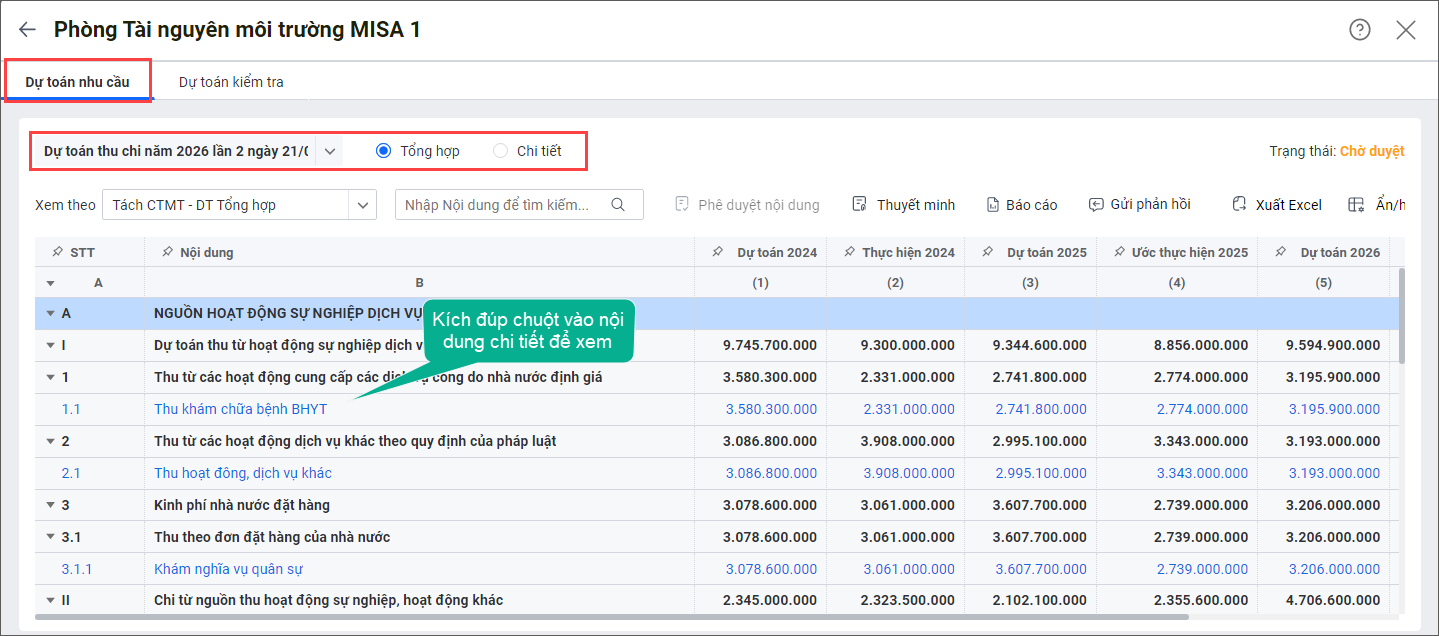Click the Xuất Excel export icon
The height and width of the screenshot is (636, 1439).
1240,205
